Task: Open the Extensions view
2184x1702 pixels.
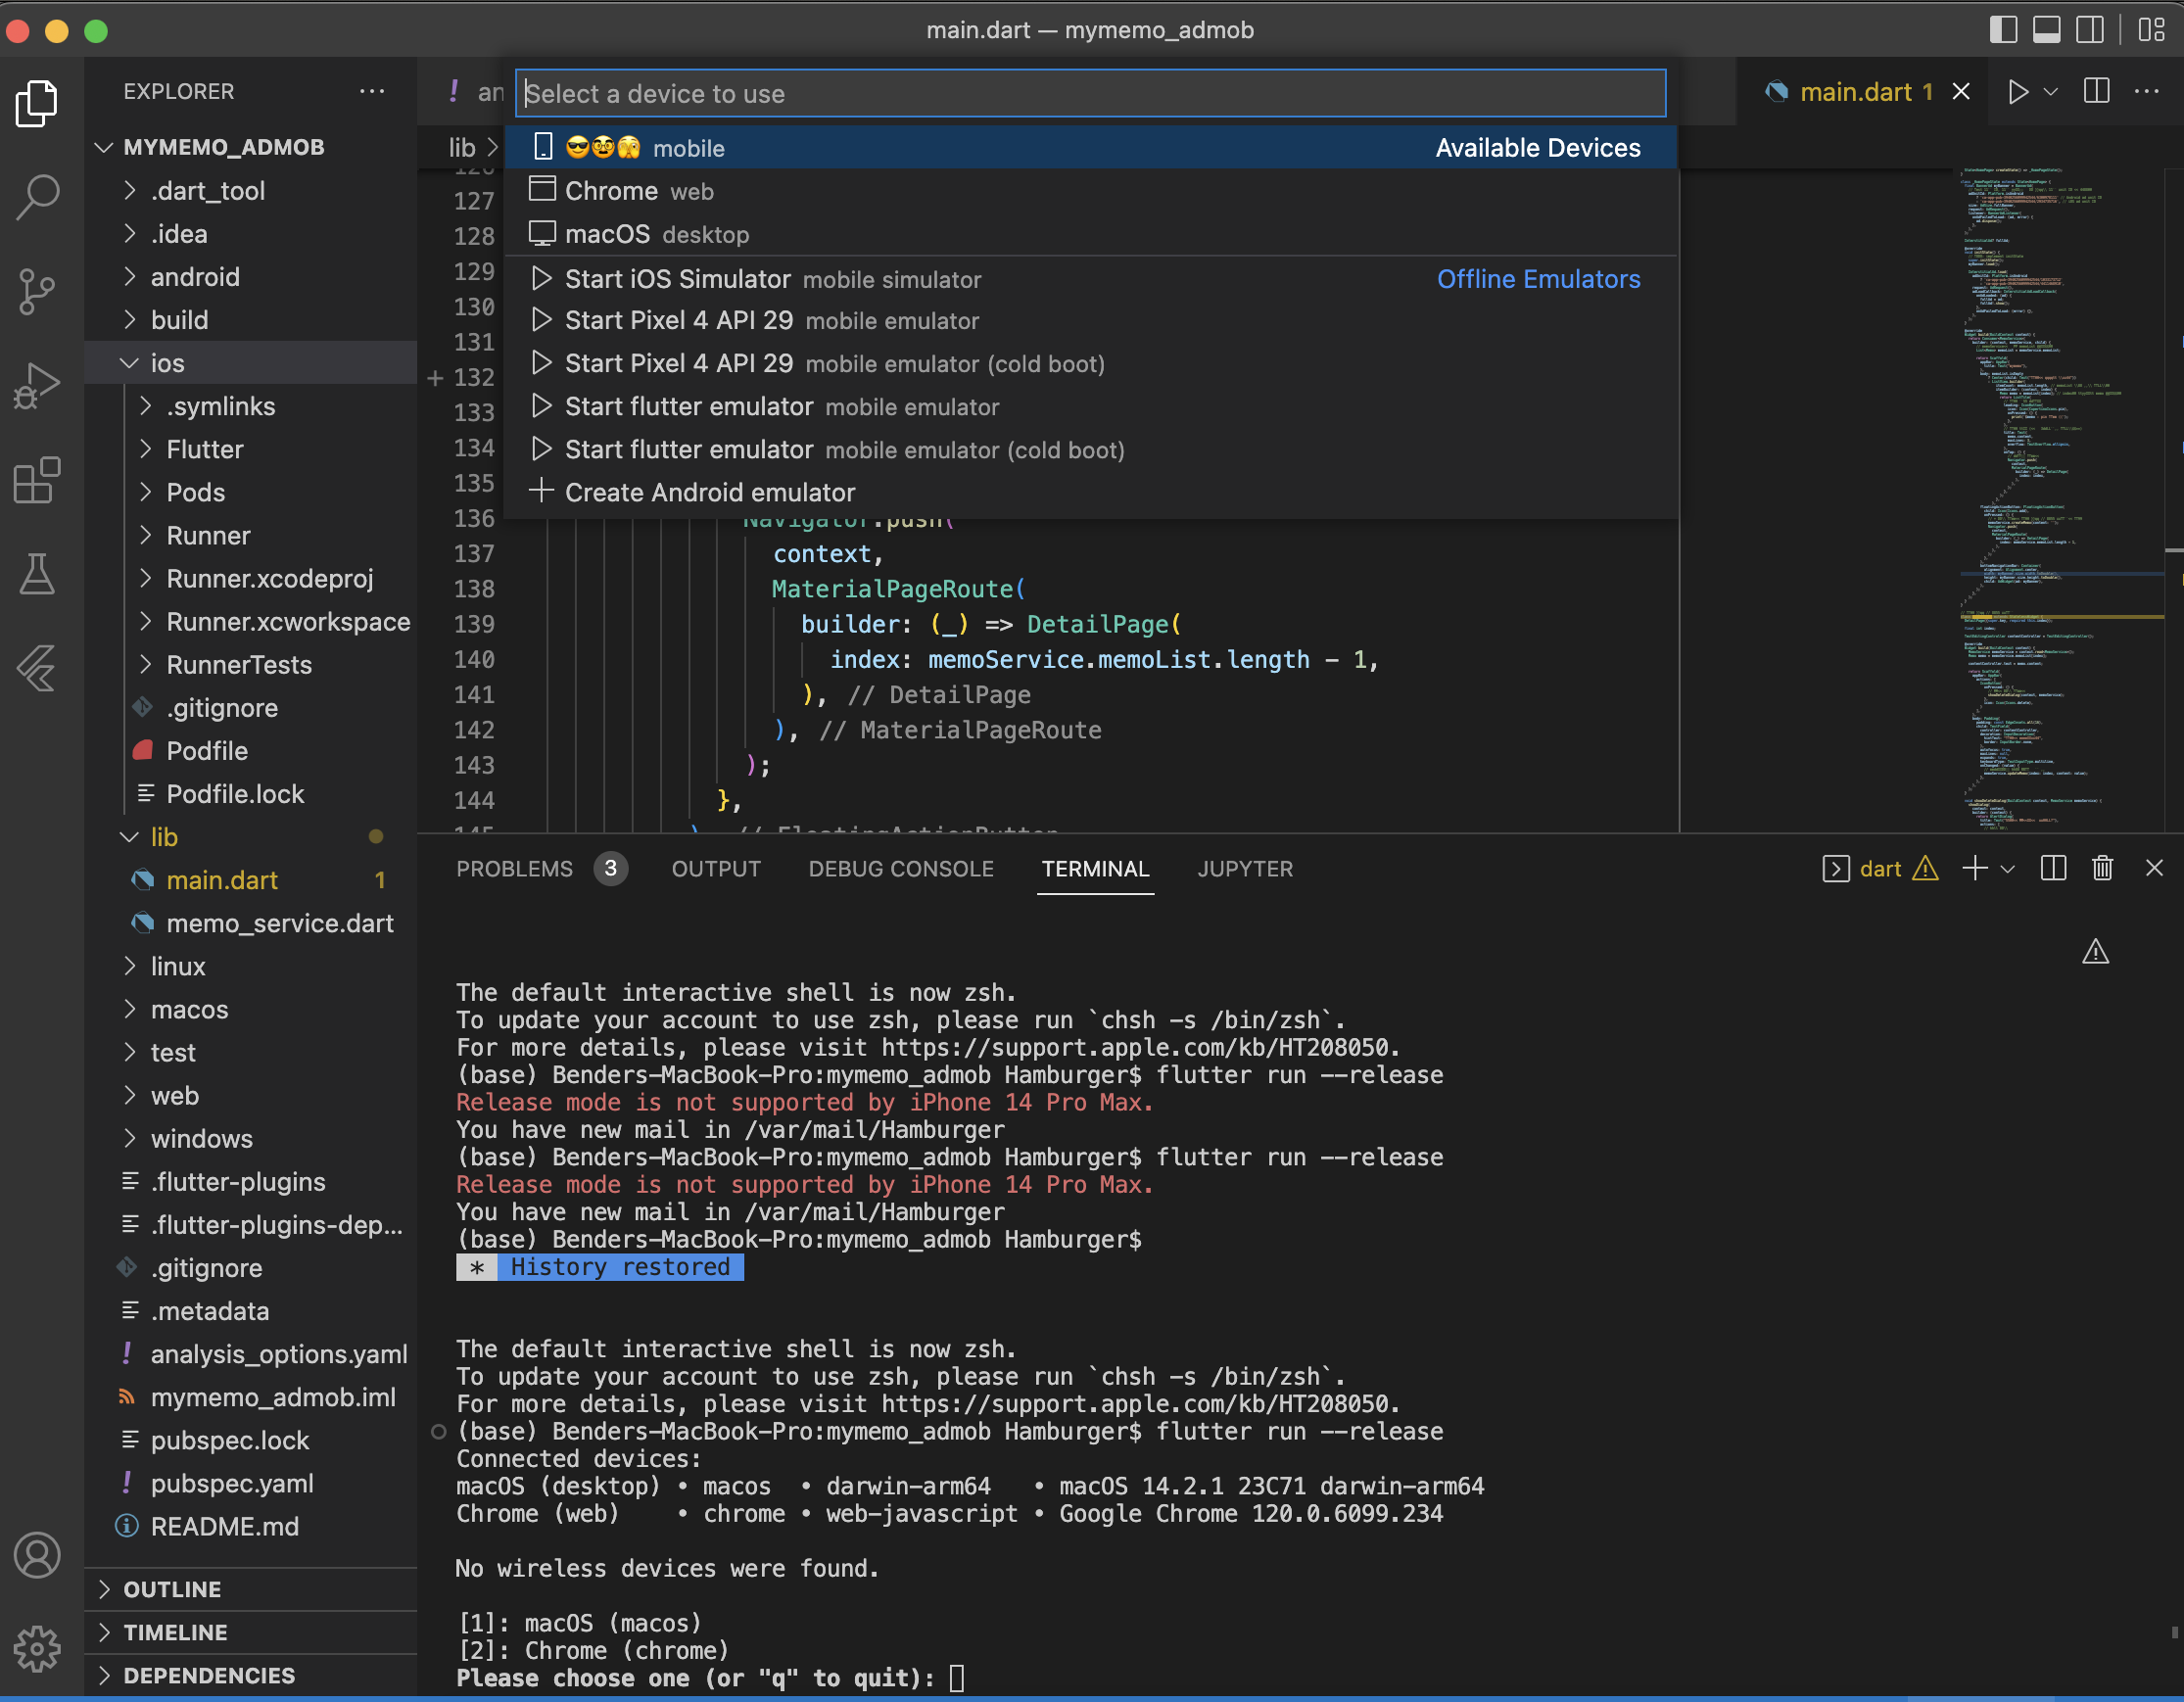Action: pyautogui.click(x=37, y=480)
